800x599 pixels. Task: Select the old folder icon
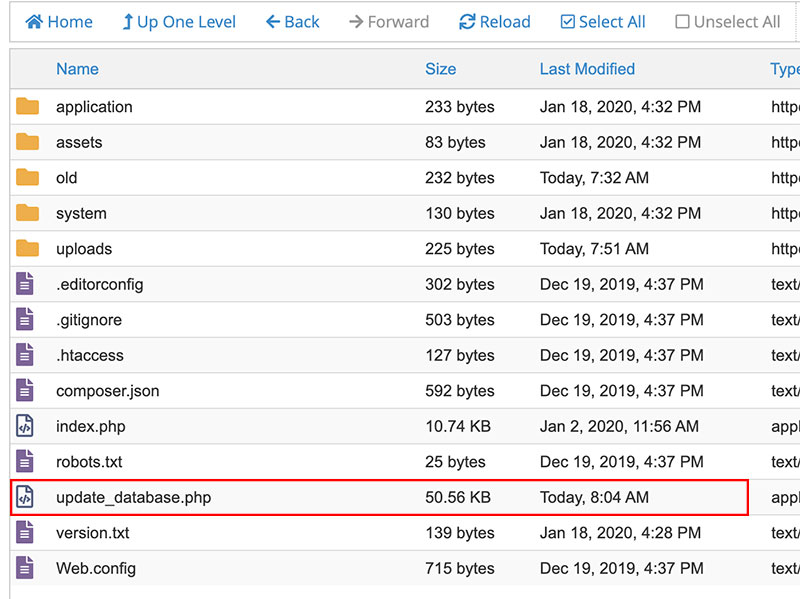27,178
